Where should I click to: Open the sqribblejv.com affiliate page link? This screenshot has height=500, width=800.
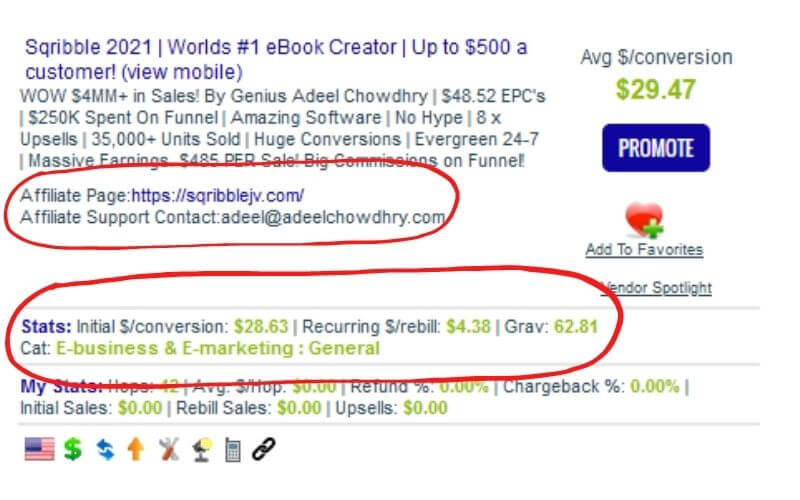coord(218,195)
